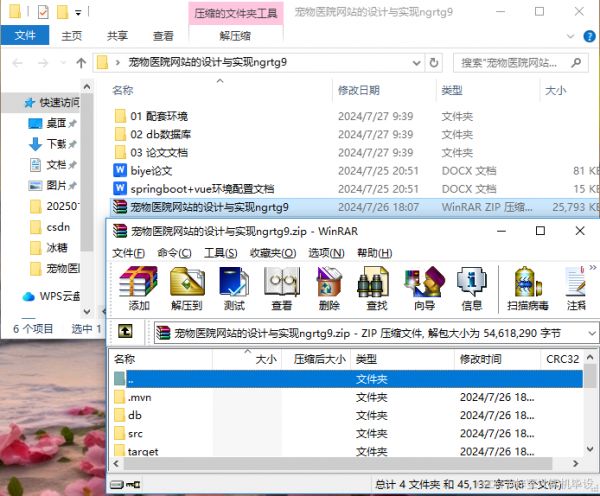Select folder 02 db数据库
Screen dimensions: 600x496
pos(153,134)
